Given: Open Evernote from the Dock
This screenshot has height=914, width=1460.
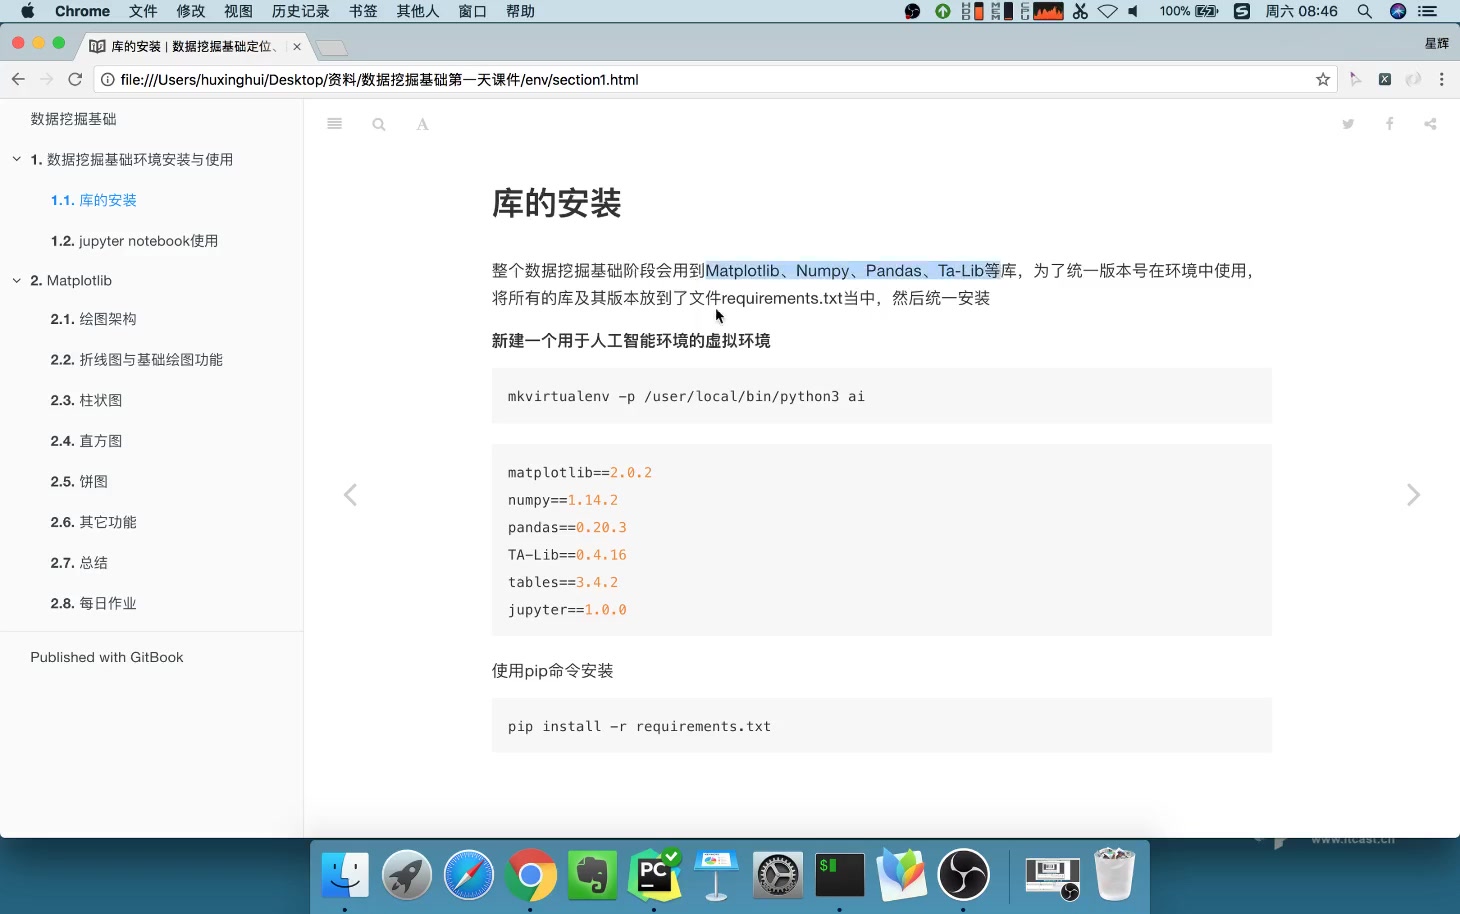Looking at the screenshot, I should (592, 875).
